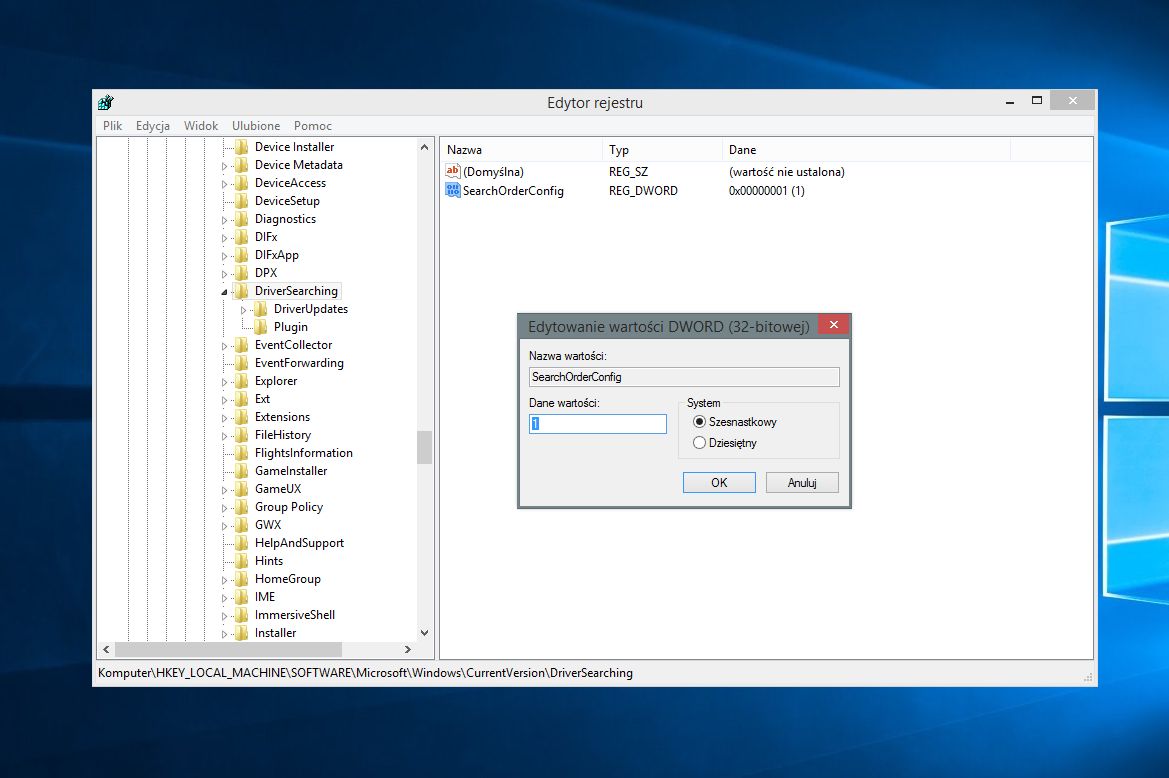Select the Dziesiętny radio button
The width and height of the screenshot is (1169, 778).
click(699, 443)
